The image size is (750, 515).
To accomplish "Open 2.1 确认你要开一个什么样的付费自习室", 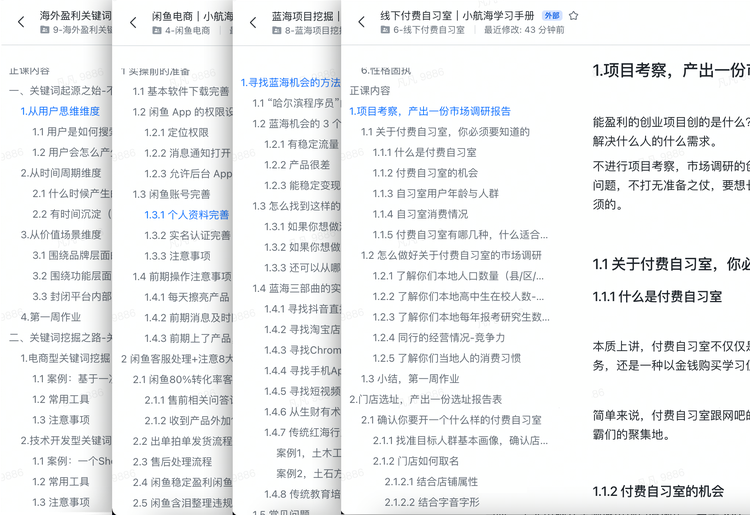I will [451, 420].
